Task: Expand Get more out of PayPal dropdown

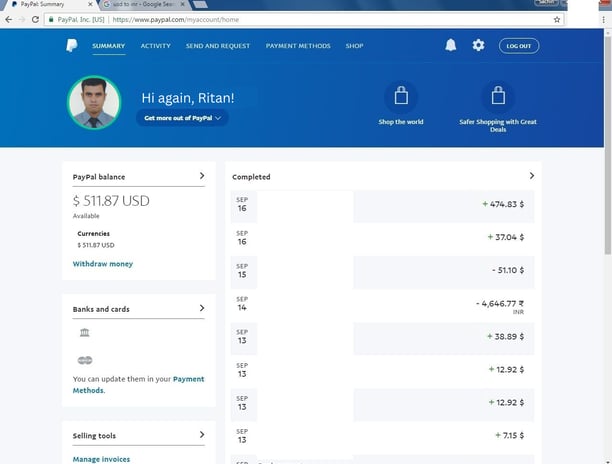Action: [x=182, y=118]
